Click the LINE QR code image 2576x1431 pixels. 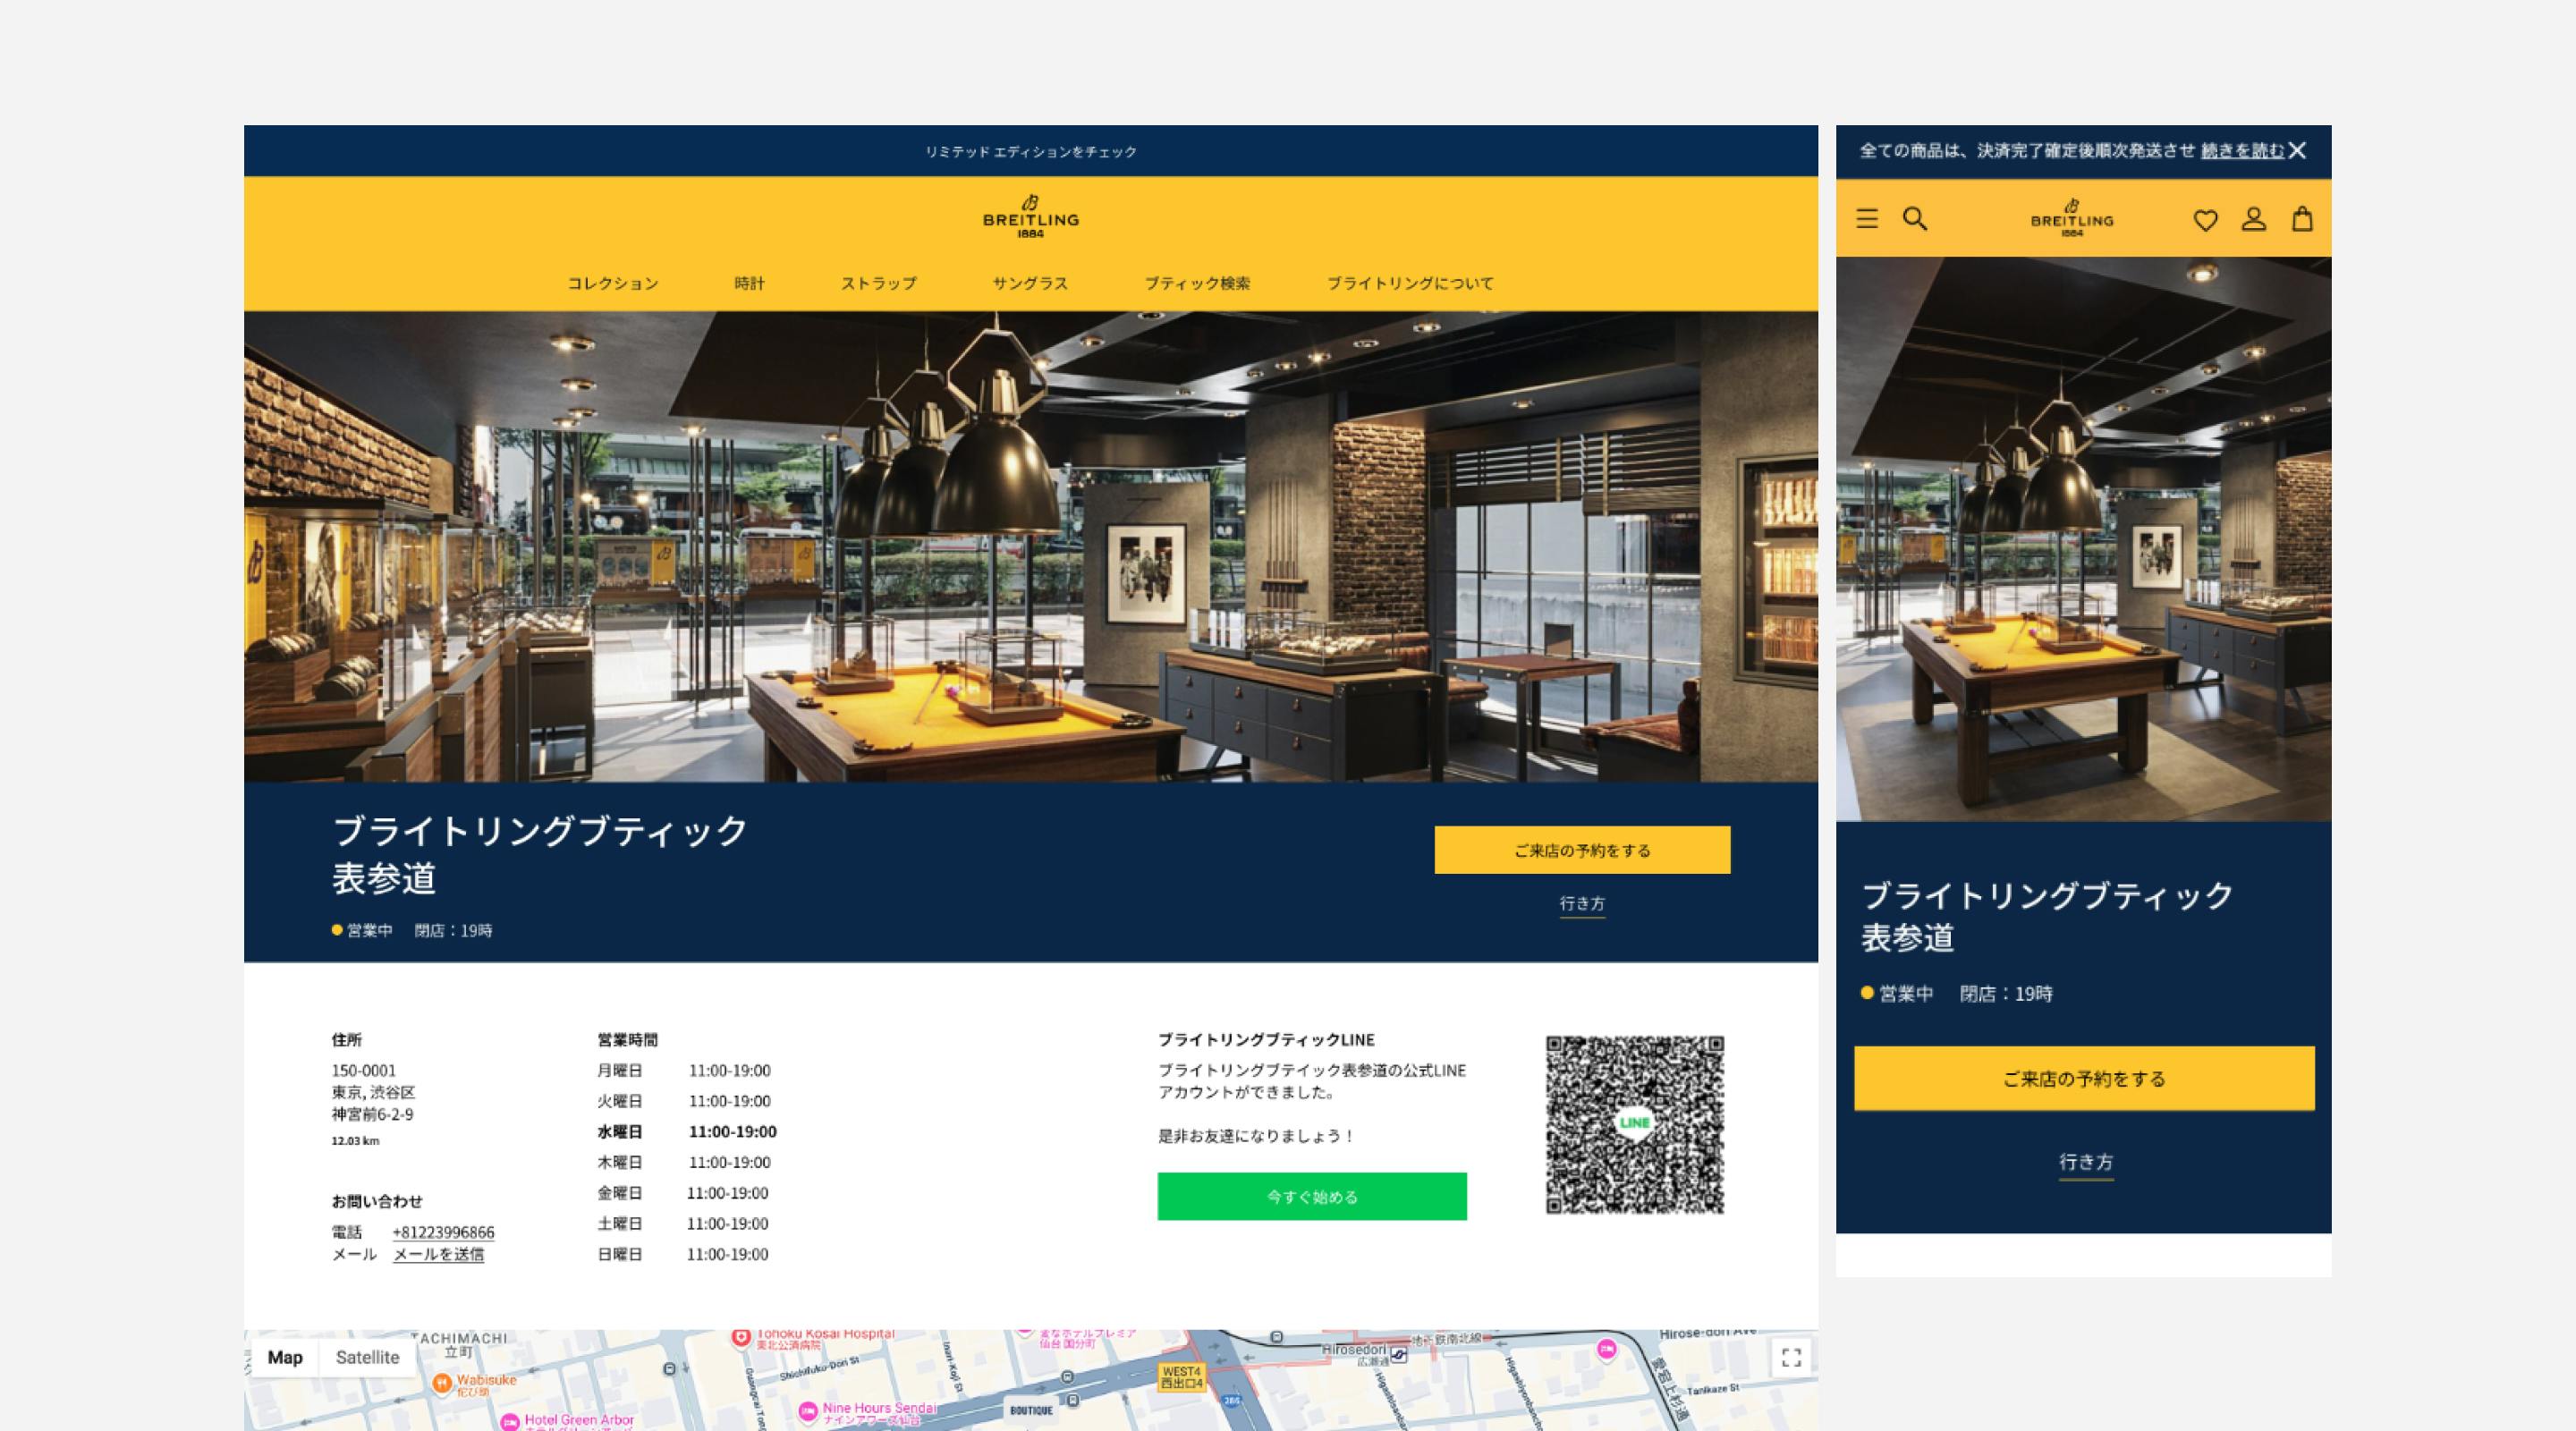1634,1124
